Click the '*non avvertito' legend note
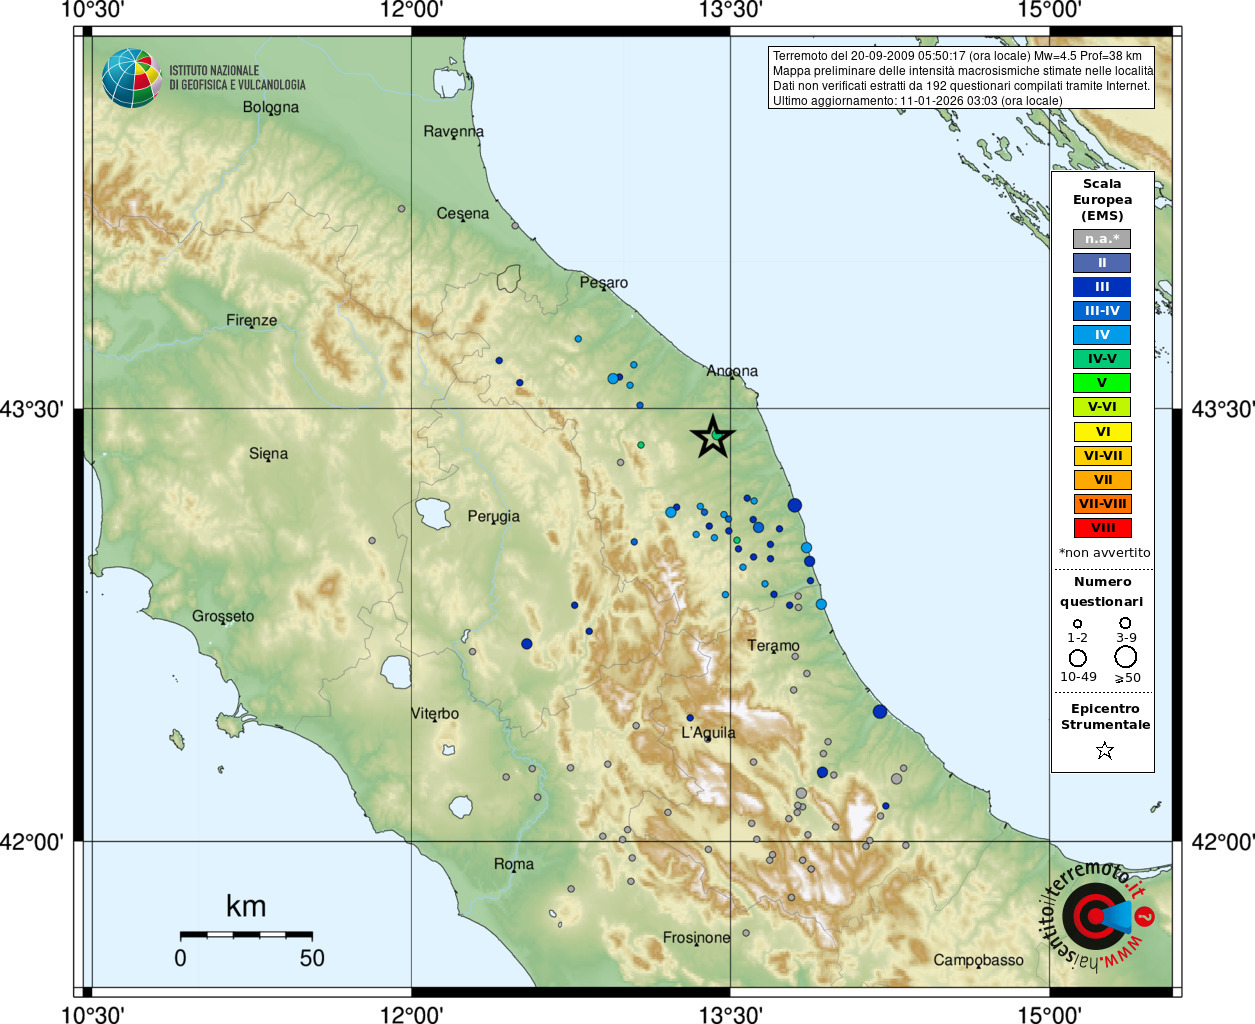The height and width of the screenshot is (1024, 1255). [1105, 552]
